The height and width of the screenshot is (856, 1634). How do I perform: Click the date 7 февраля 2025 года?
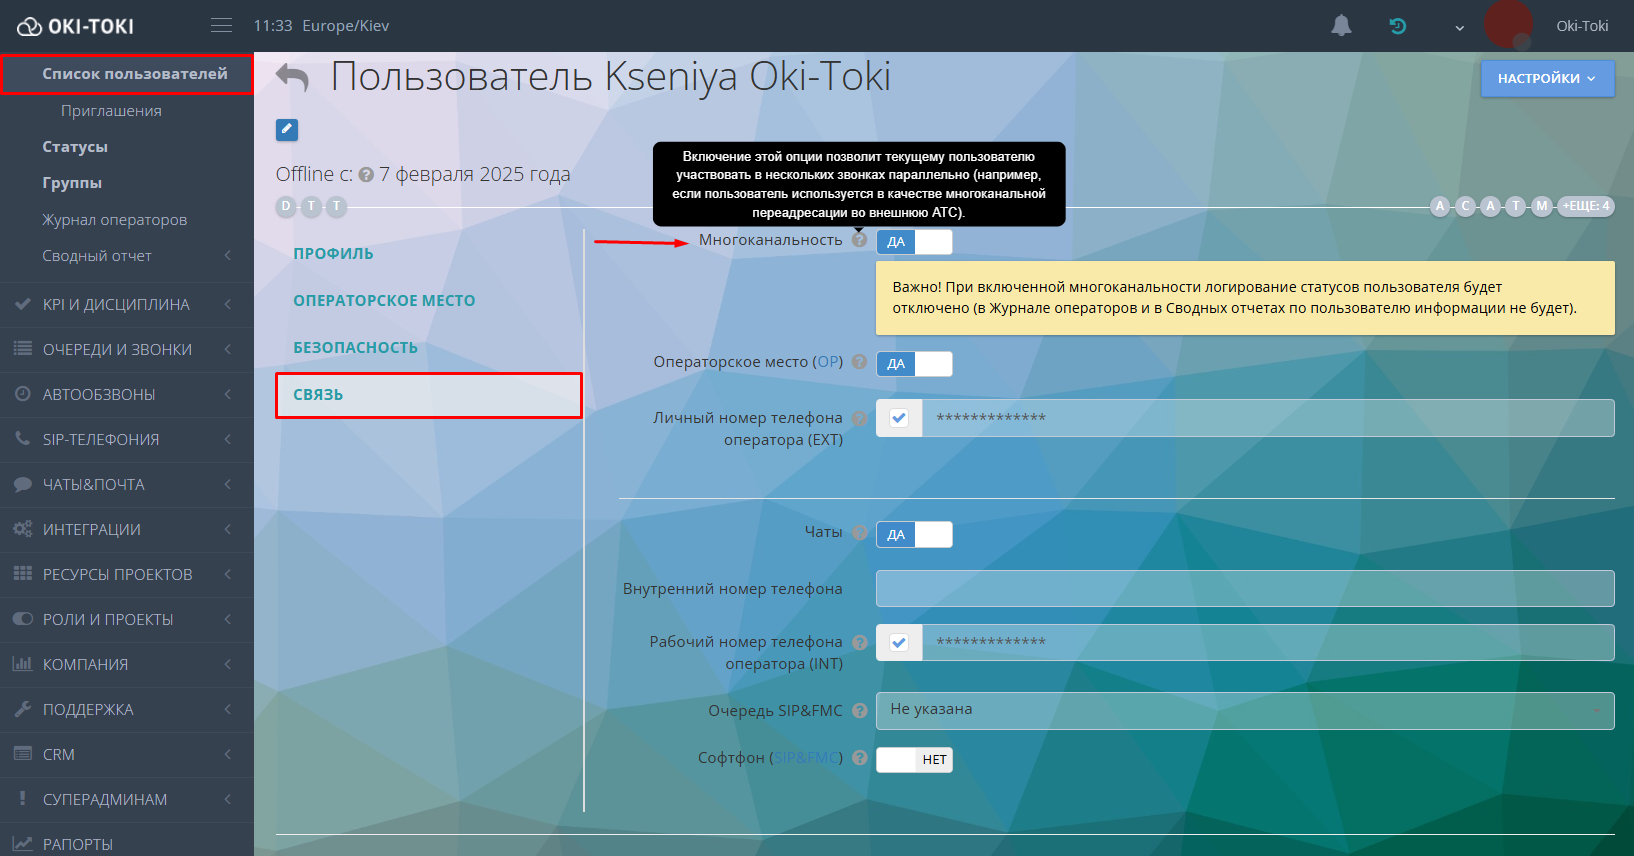[475, 174]
